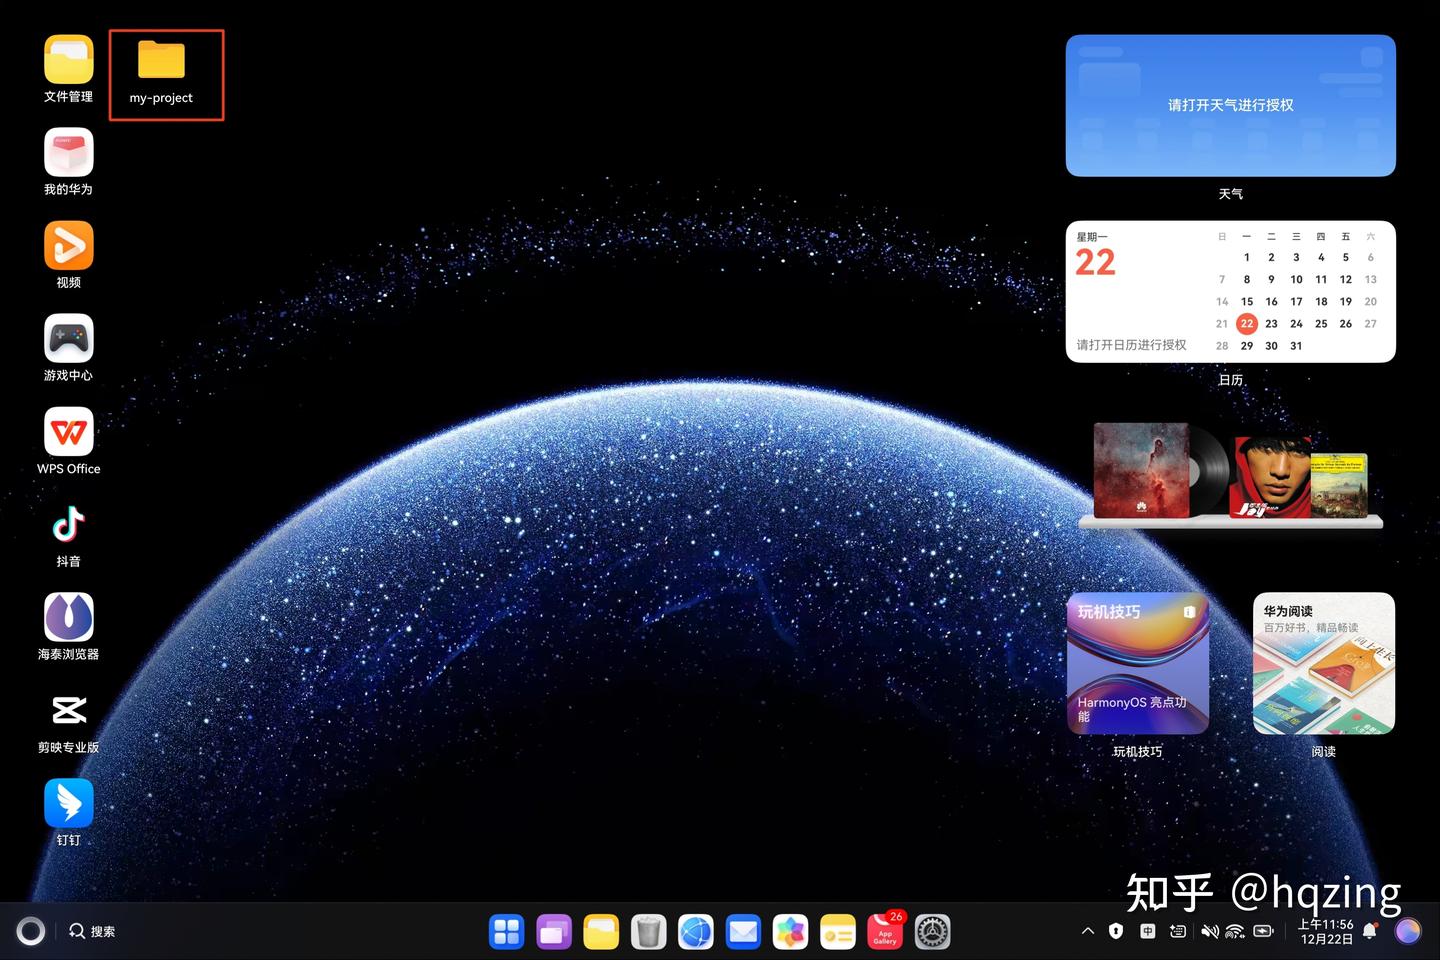Toggle Wi-Fi from the system tray
1440x960 pixels.
pos(1234,931)
